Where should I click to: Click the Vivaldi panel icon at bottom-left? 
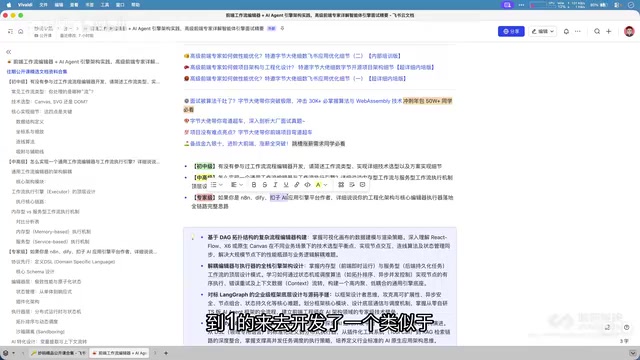pos(6,353)
